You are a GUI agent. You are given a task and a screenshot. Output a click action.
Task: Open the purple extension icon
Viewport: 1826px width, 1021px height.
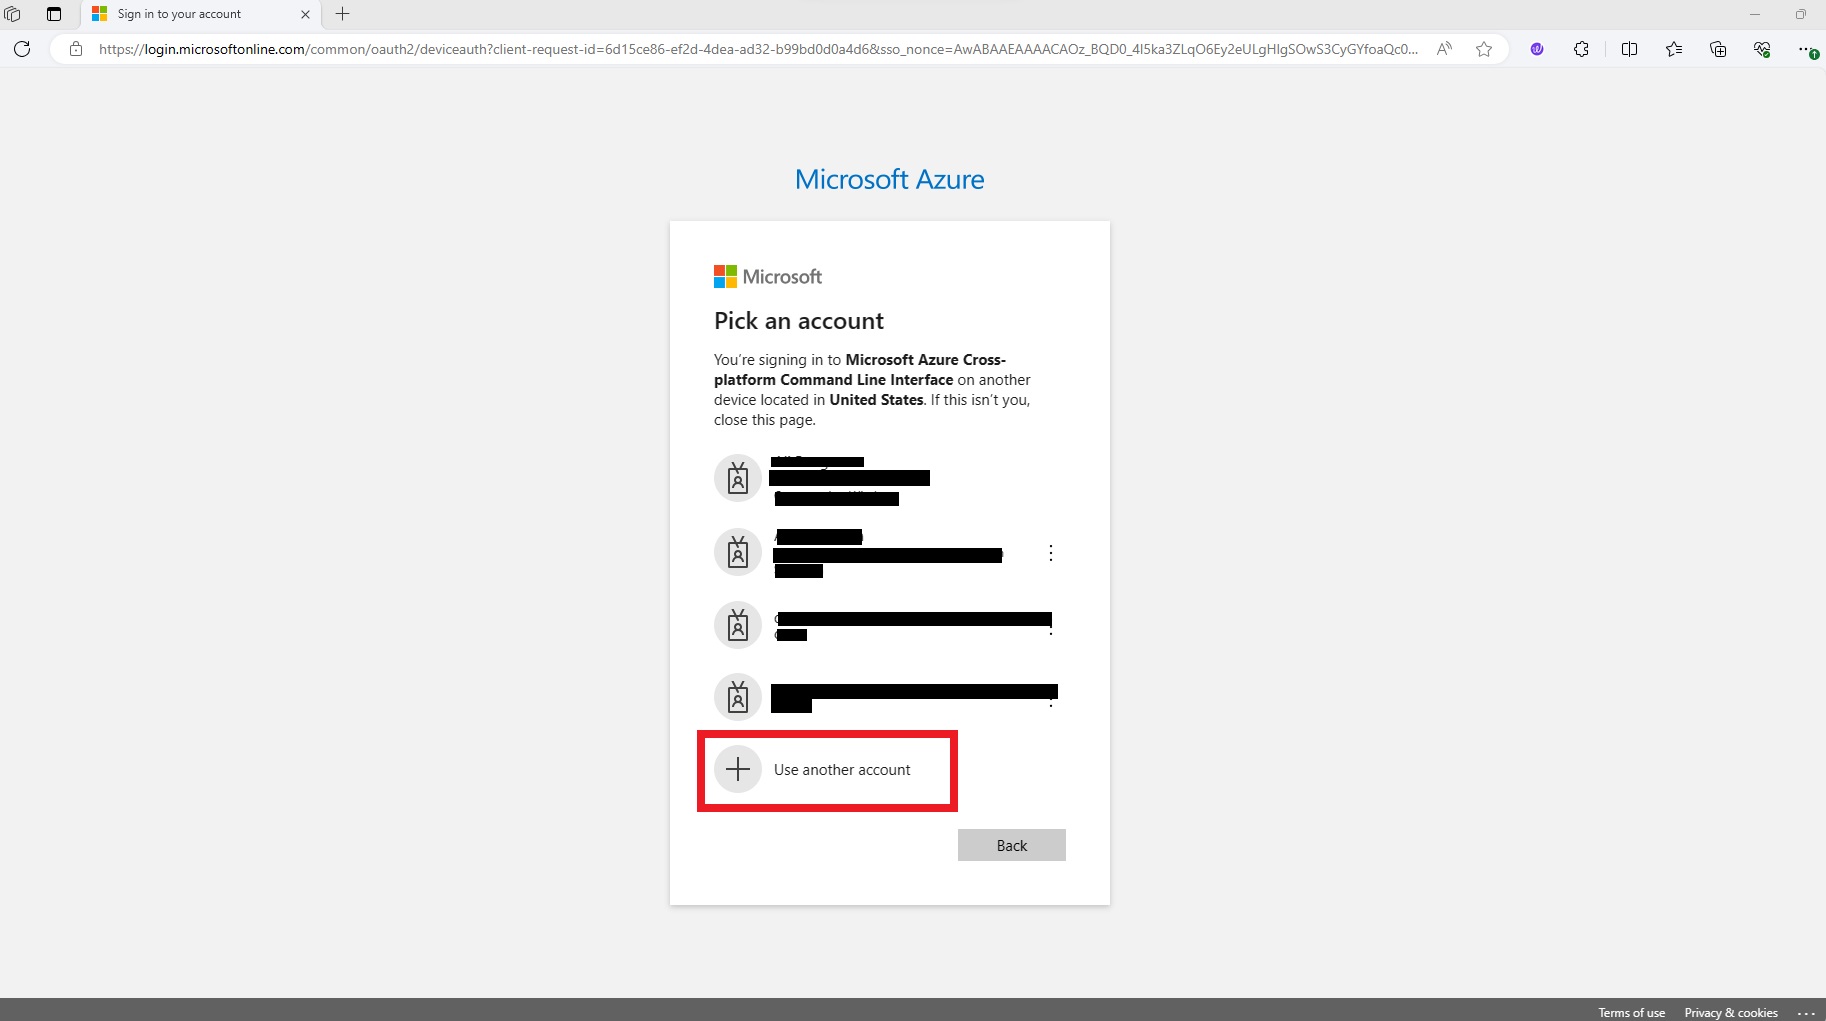coord(1537,49)
